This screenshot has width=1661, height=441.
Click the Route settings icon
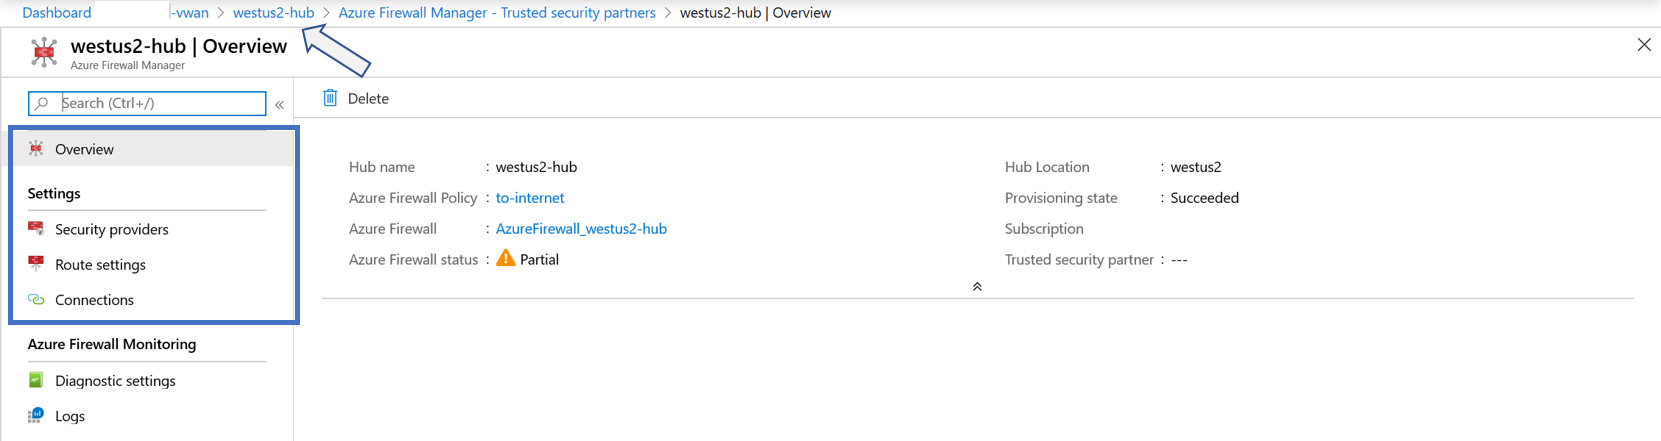tap(36, 264)
